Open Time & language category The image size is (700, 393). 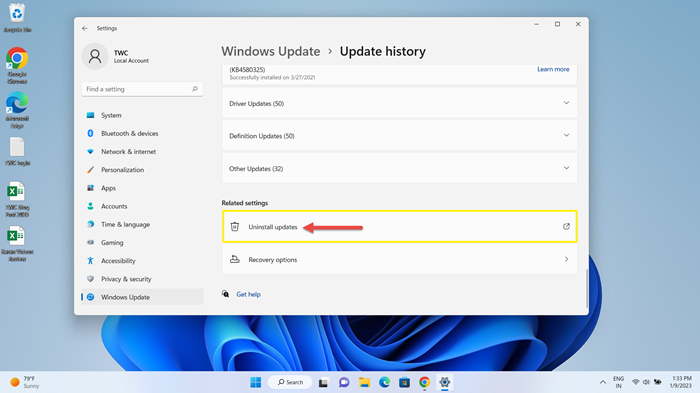pyautogui.click(x=142, y=224)
